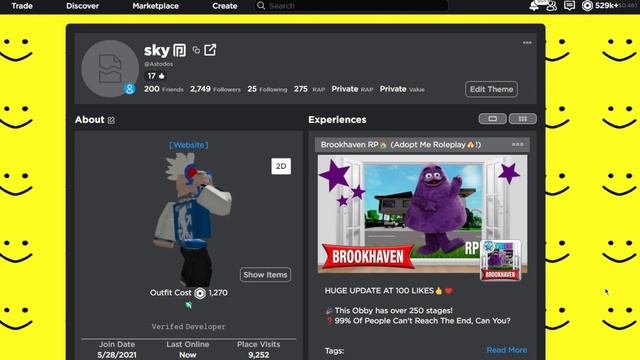The width and height of the screenshot is (640, 360).
Task: Click the Last Online Now value
Action: coord(188,355)
